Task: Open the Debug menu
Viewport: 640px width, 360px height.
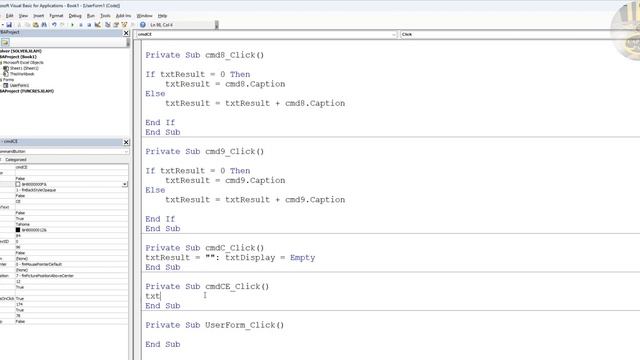Action: (x=75, y=16)
